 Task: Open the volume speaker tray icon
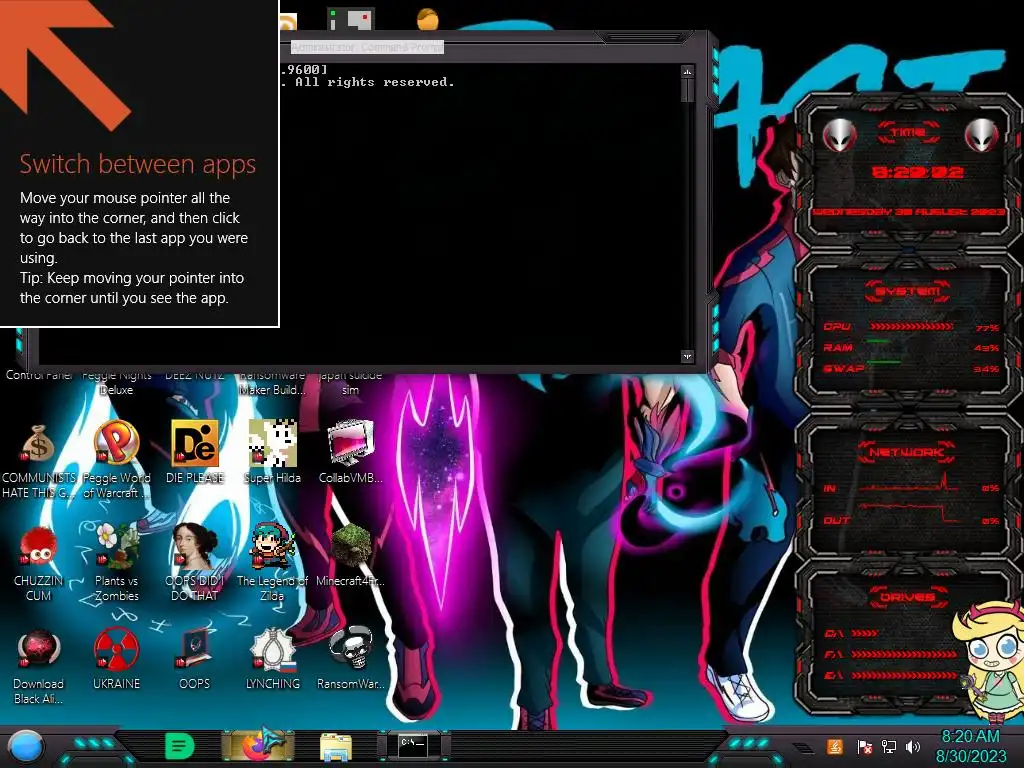pos(913,746)
